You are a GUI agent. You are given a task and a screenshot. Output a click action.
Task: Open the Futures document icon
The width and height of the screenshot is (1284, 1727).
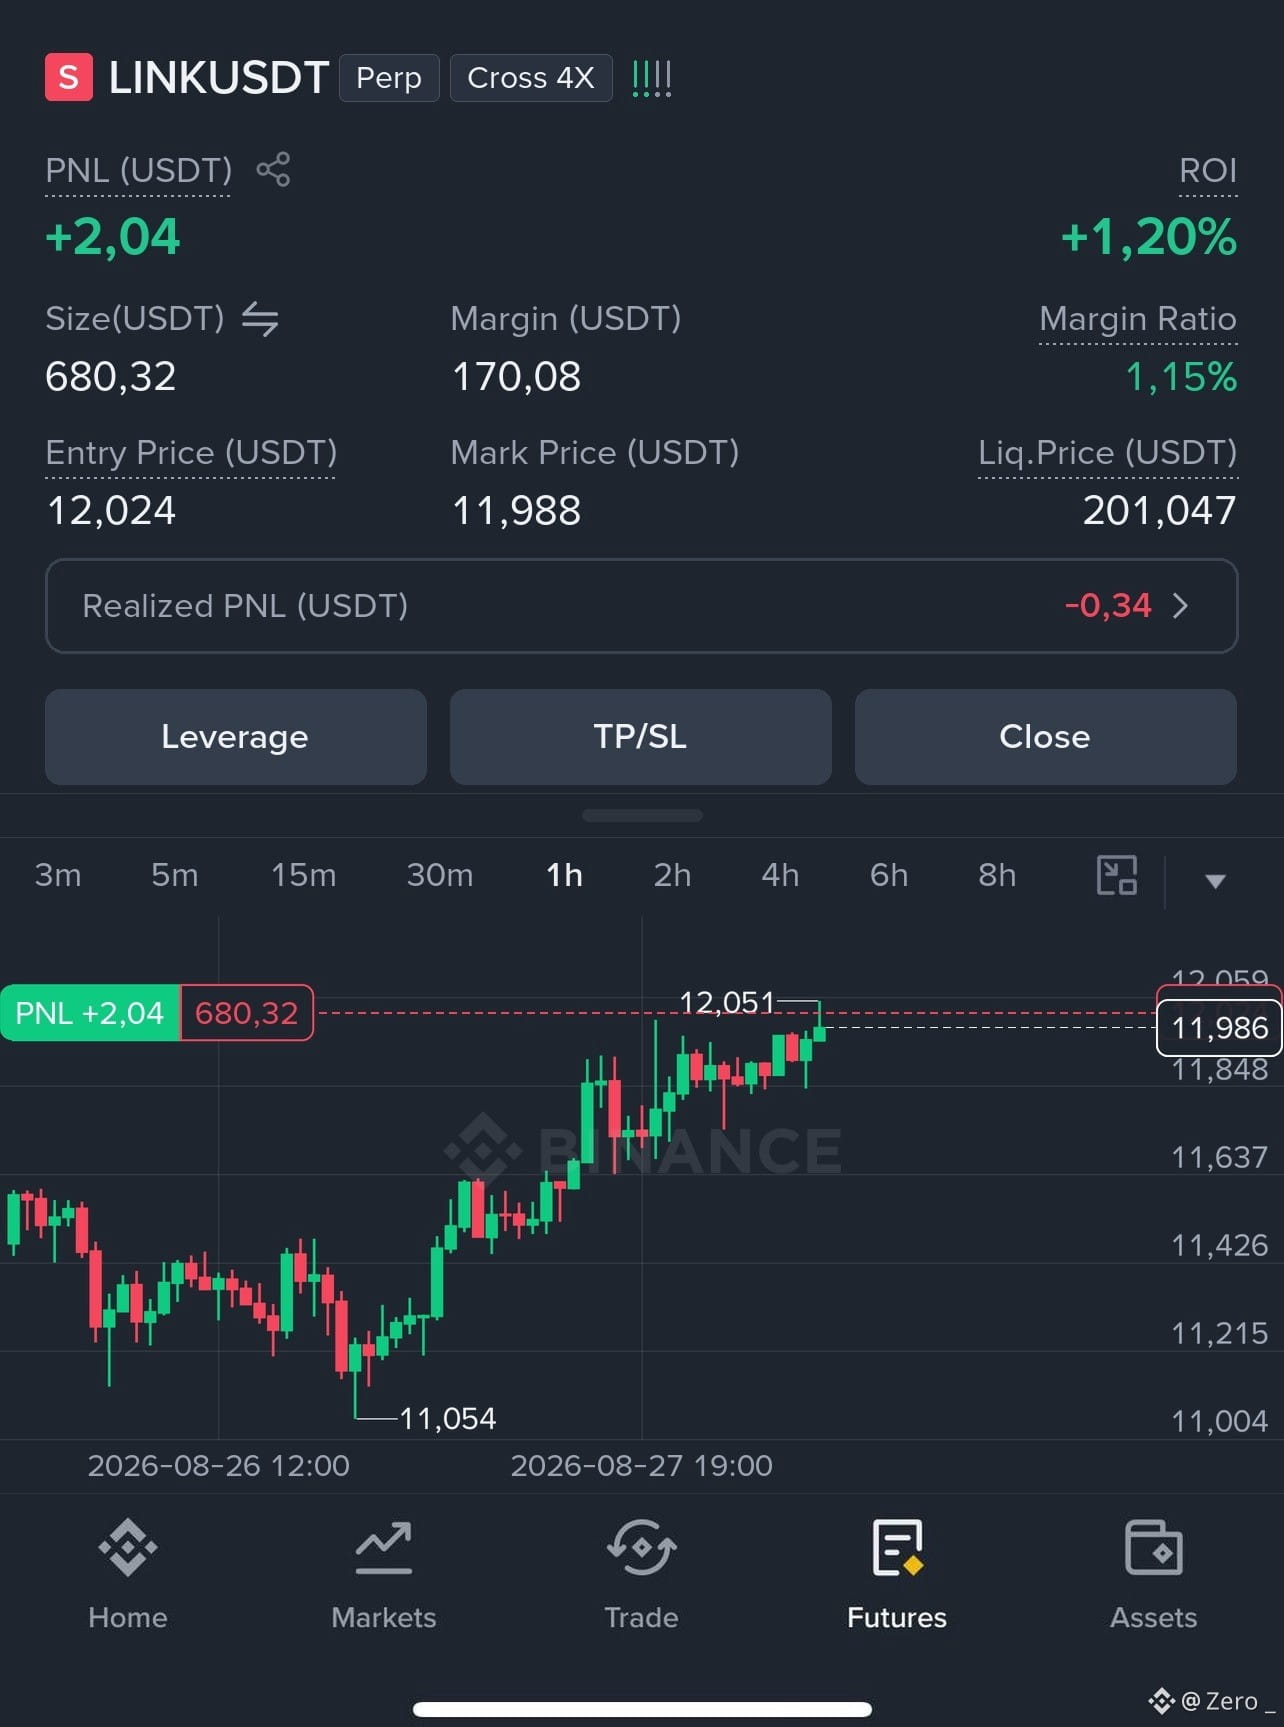point(897,1548)
